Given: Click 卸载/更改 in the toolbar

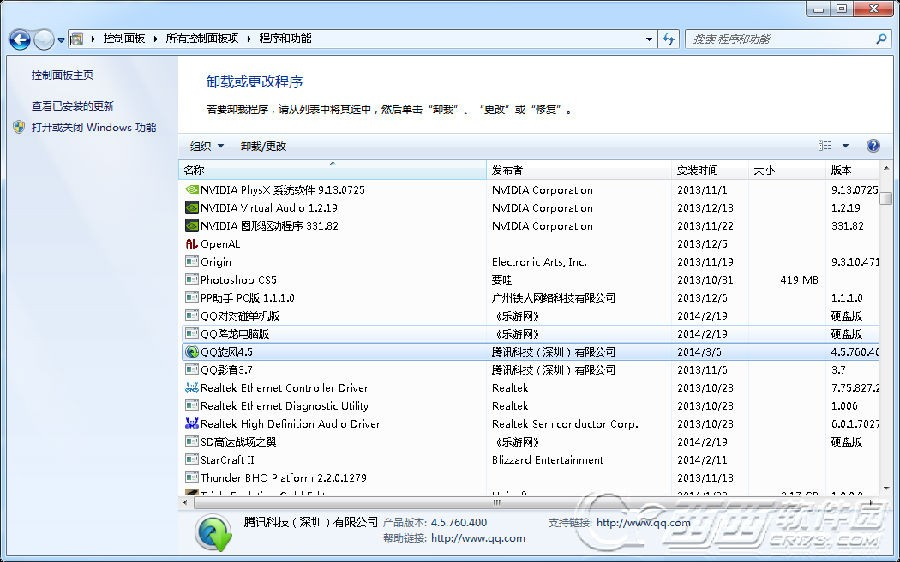Looking at the screenshot, I should (263, 146).
